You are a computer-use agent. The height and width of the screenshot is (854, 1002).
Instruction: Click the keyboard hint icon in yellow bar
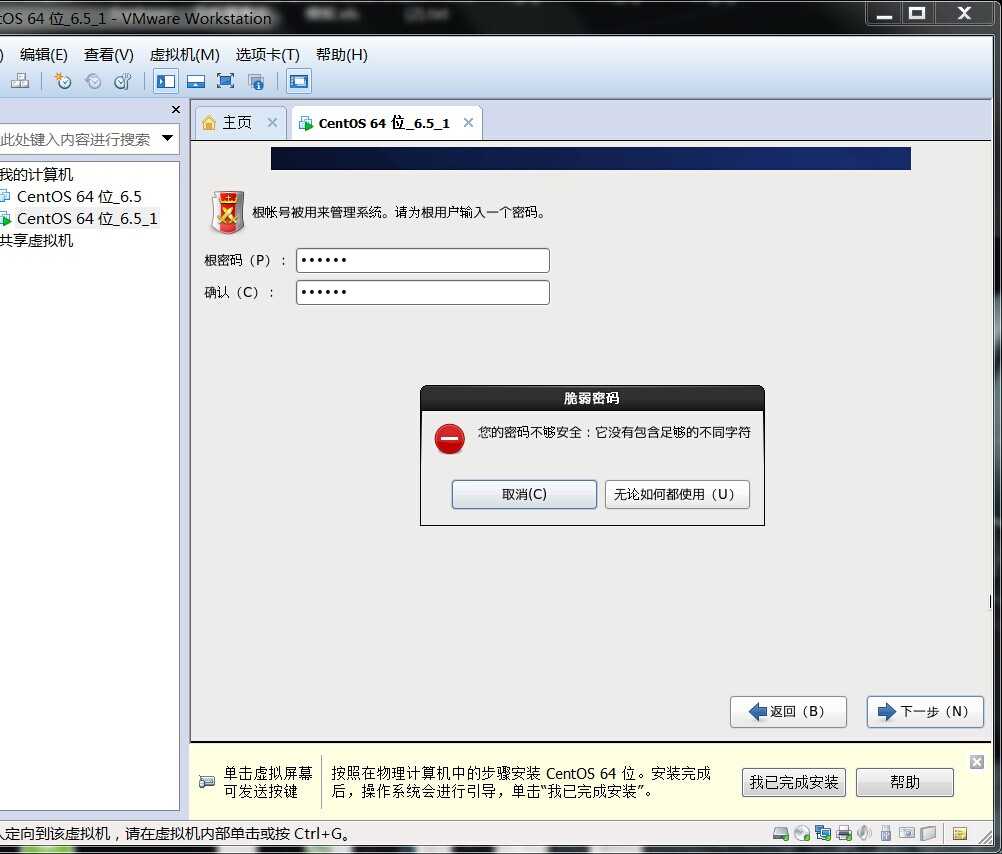(x=206, y=781)
